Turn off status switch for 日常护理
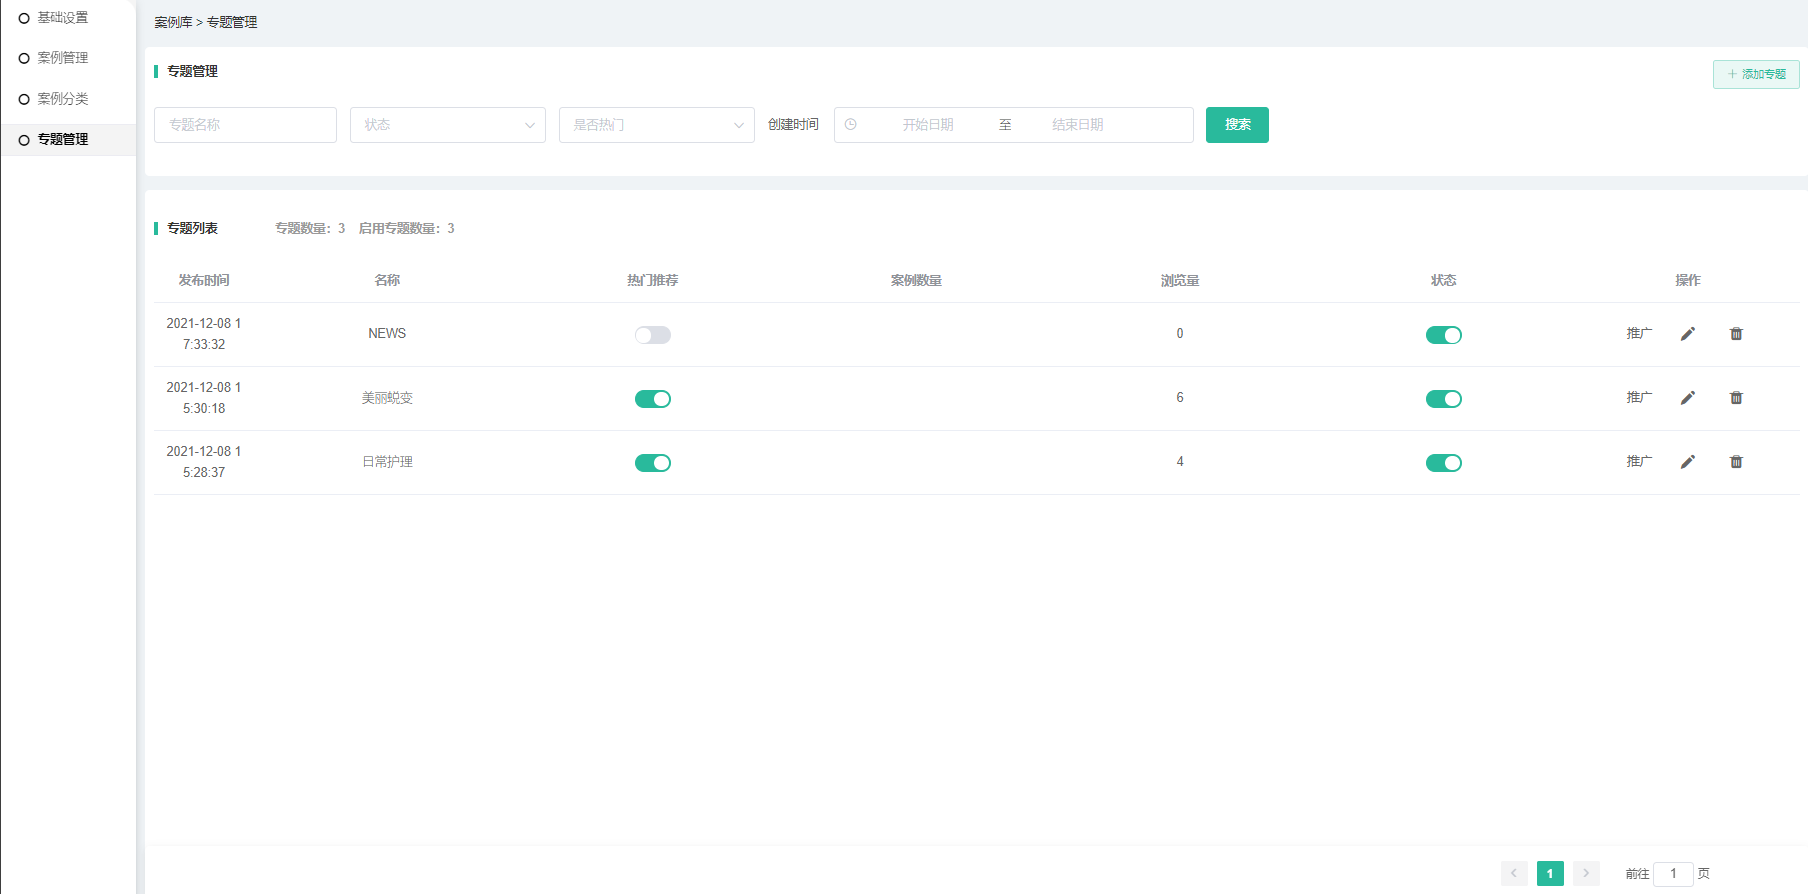 pyautogui.click(x=1443, y=463)
